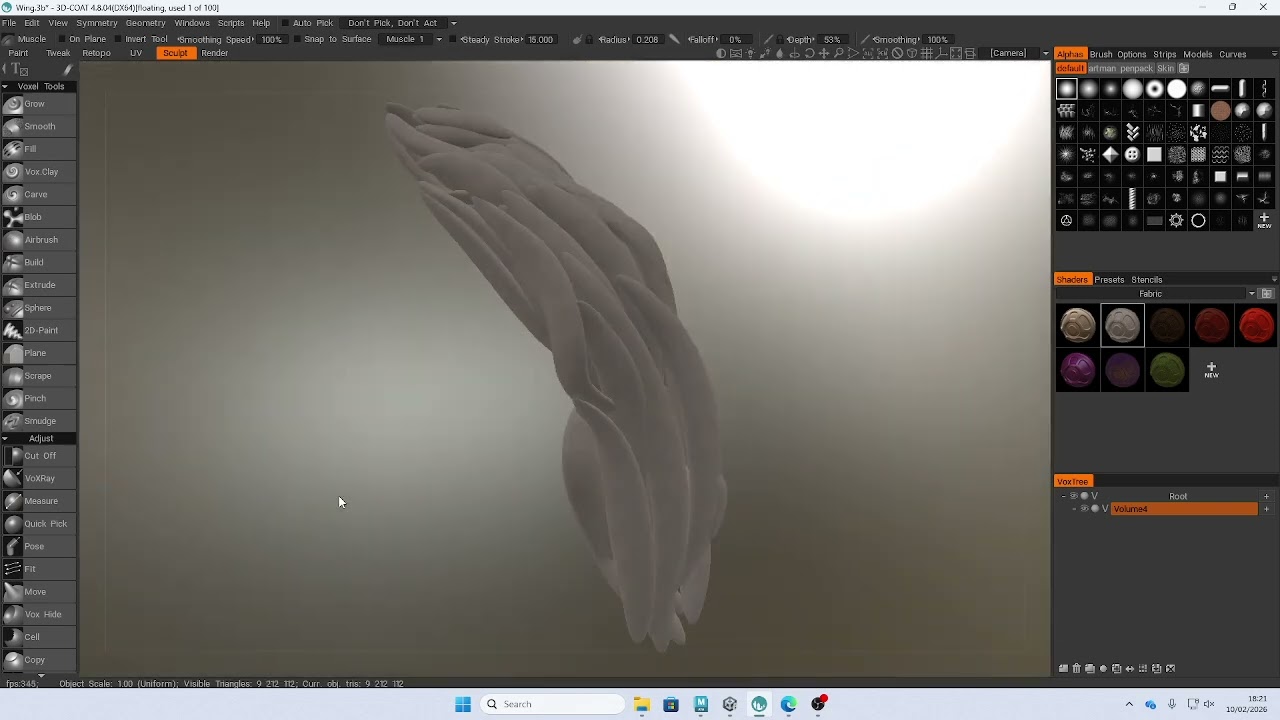Toggle the On Plane checkbox
1280x720 pixels.
click(60, 39)
